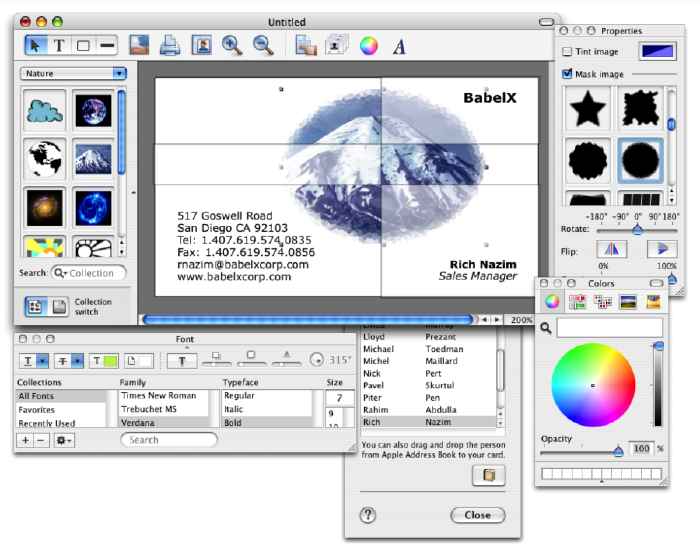This screenshot has height=551, width=700.
Task: Choose the soft round mask shape
Action: [x=640, y=161]
